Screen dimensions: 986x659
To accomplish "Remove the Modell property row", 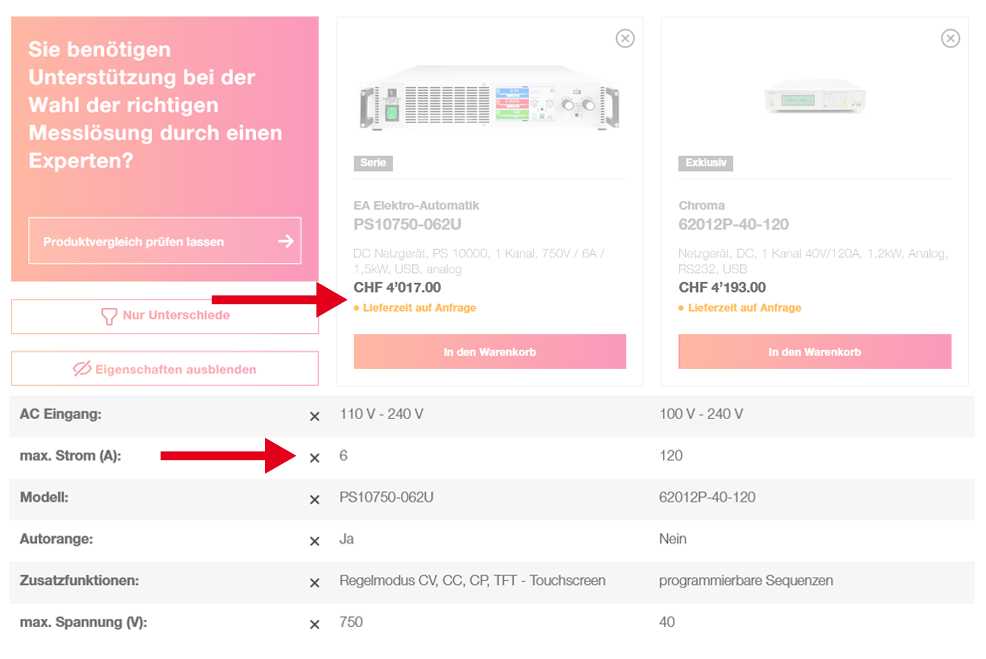I will [314, 499].
